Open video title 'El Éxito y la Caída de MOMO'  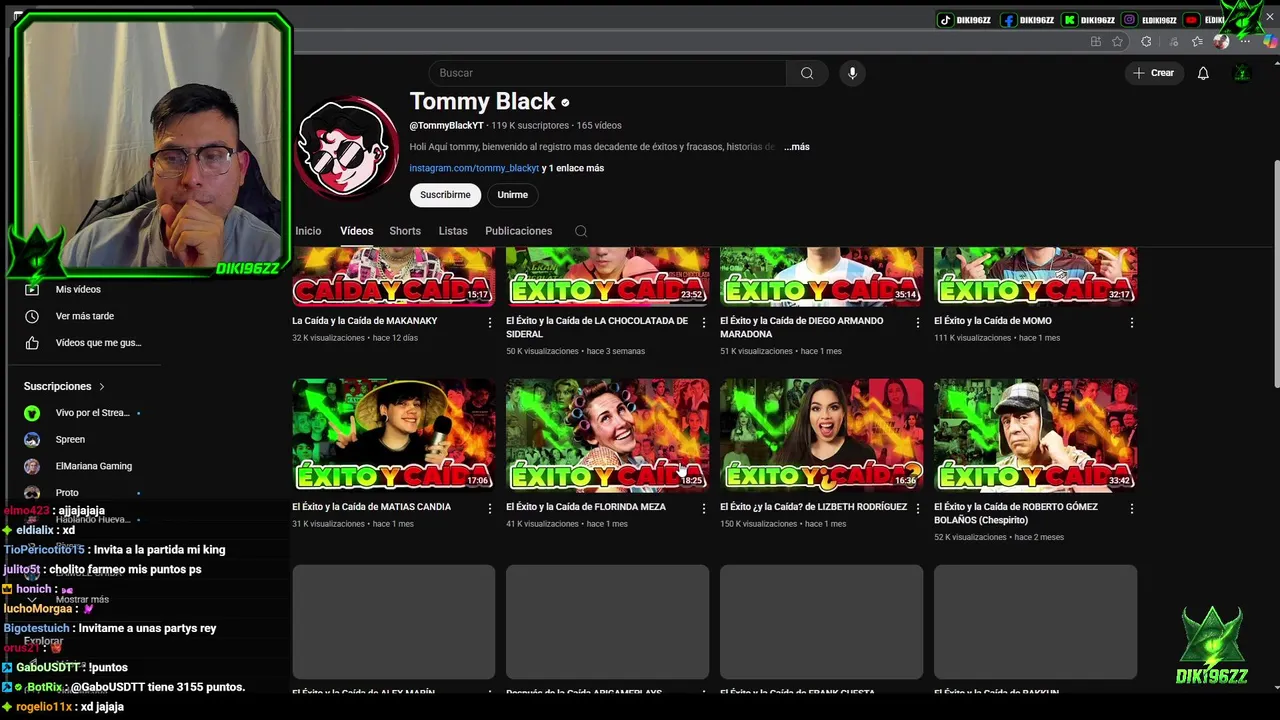(993, 321)
